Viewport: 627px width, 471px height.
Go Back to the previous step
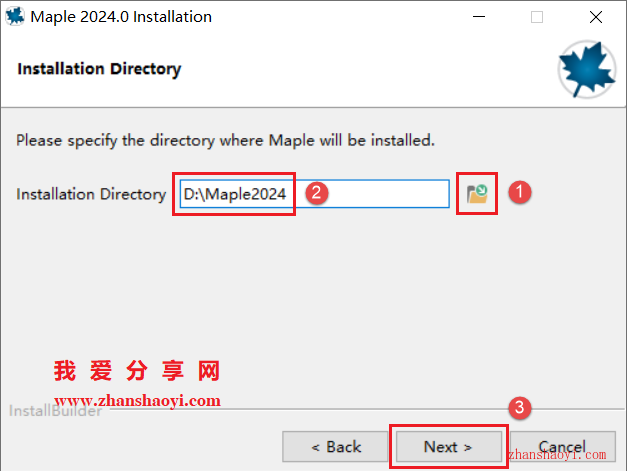(x=335, y=447)
